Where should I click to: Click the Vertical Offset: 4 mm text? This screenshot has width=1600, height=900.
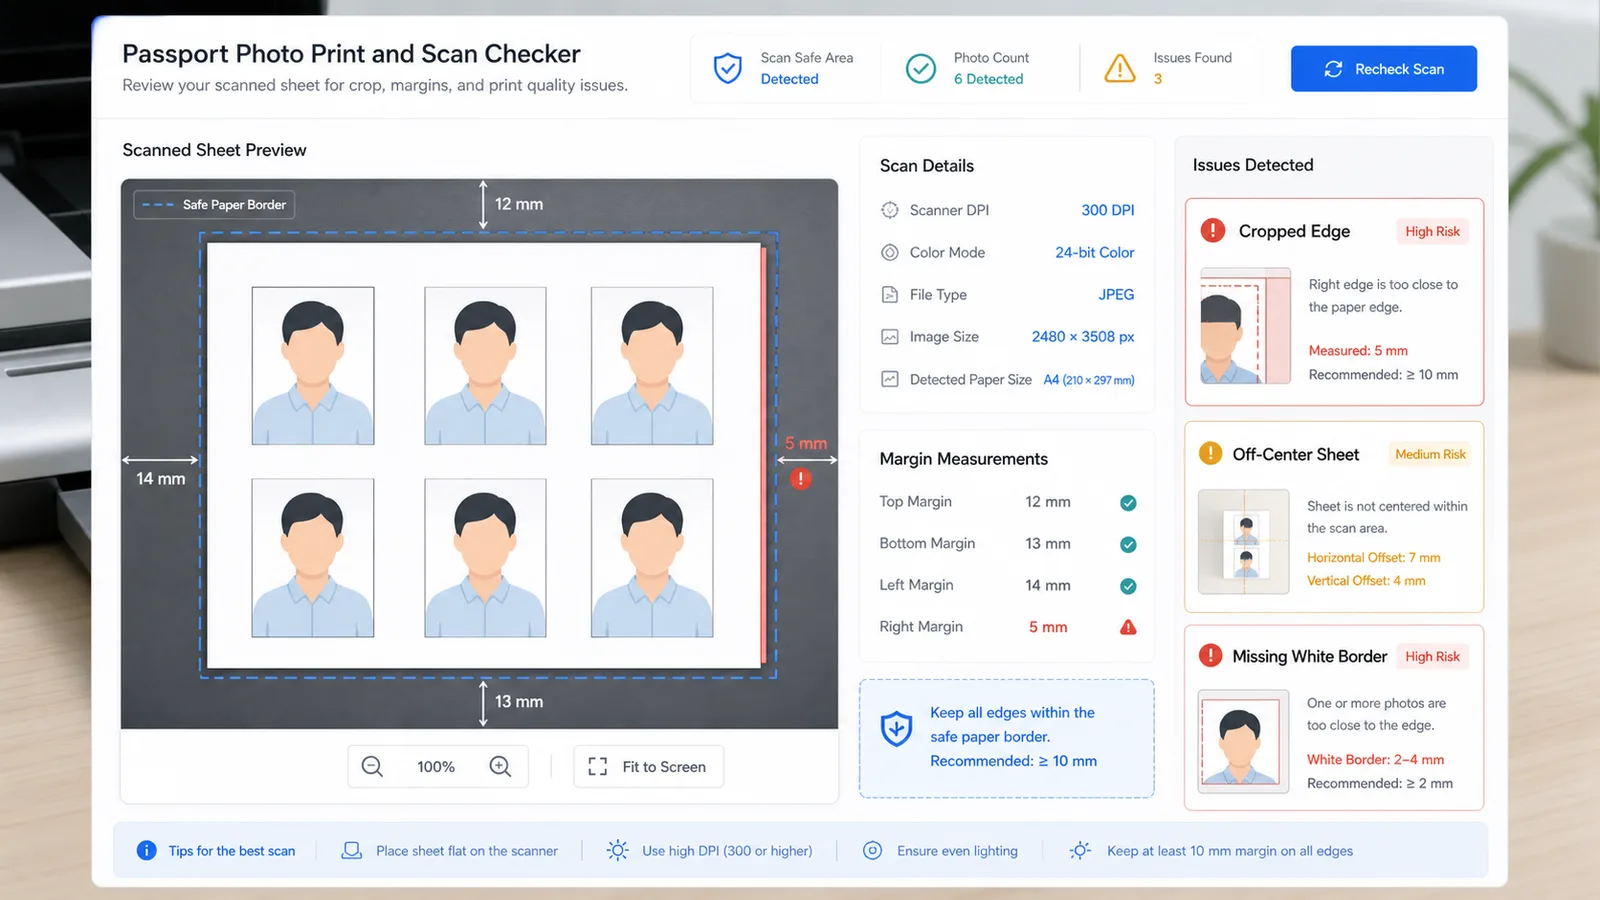point(1366,581)
